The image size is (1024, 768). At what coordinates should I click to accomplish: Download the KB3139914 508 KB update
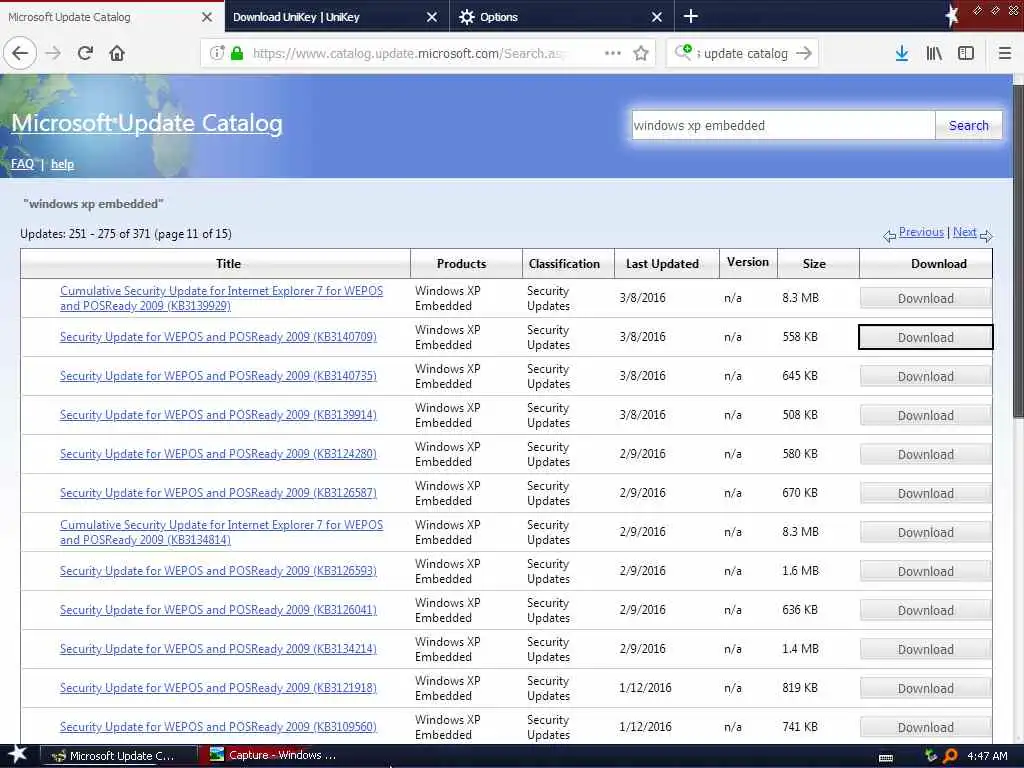point(925,416)
